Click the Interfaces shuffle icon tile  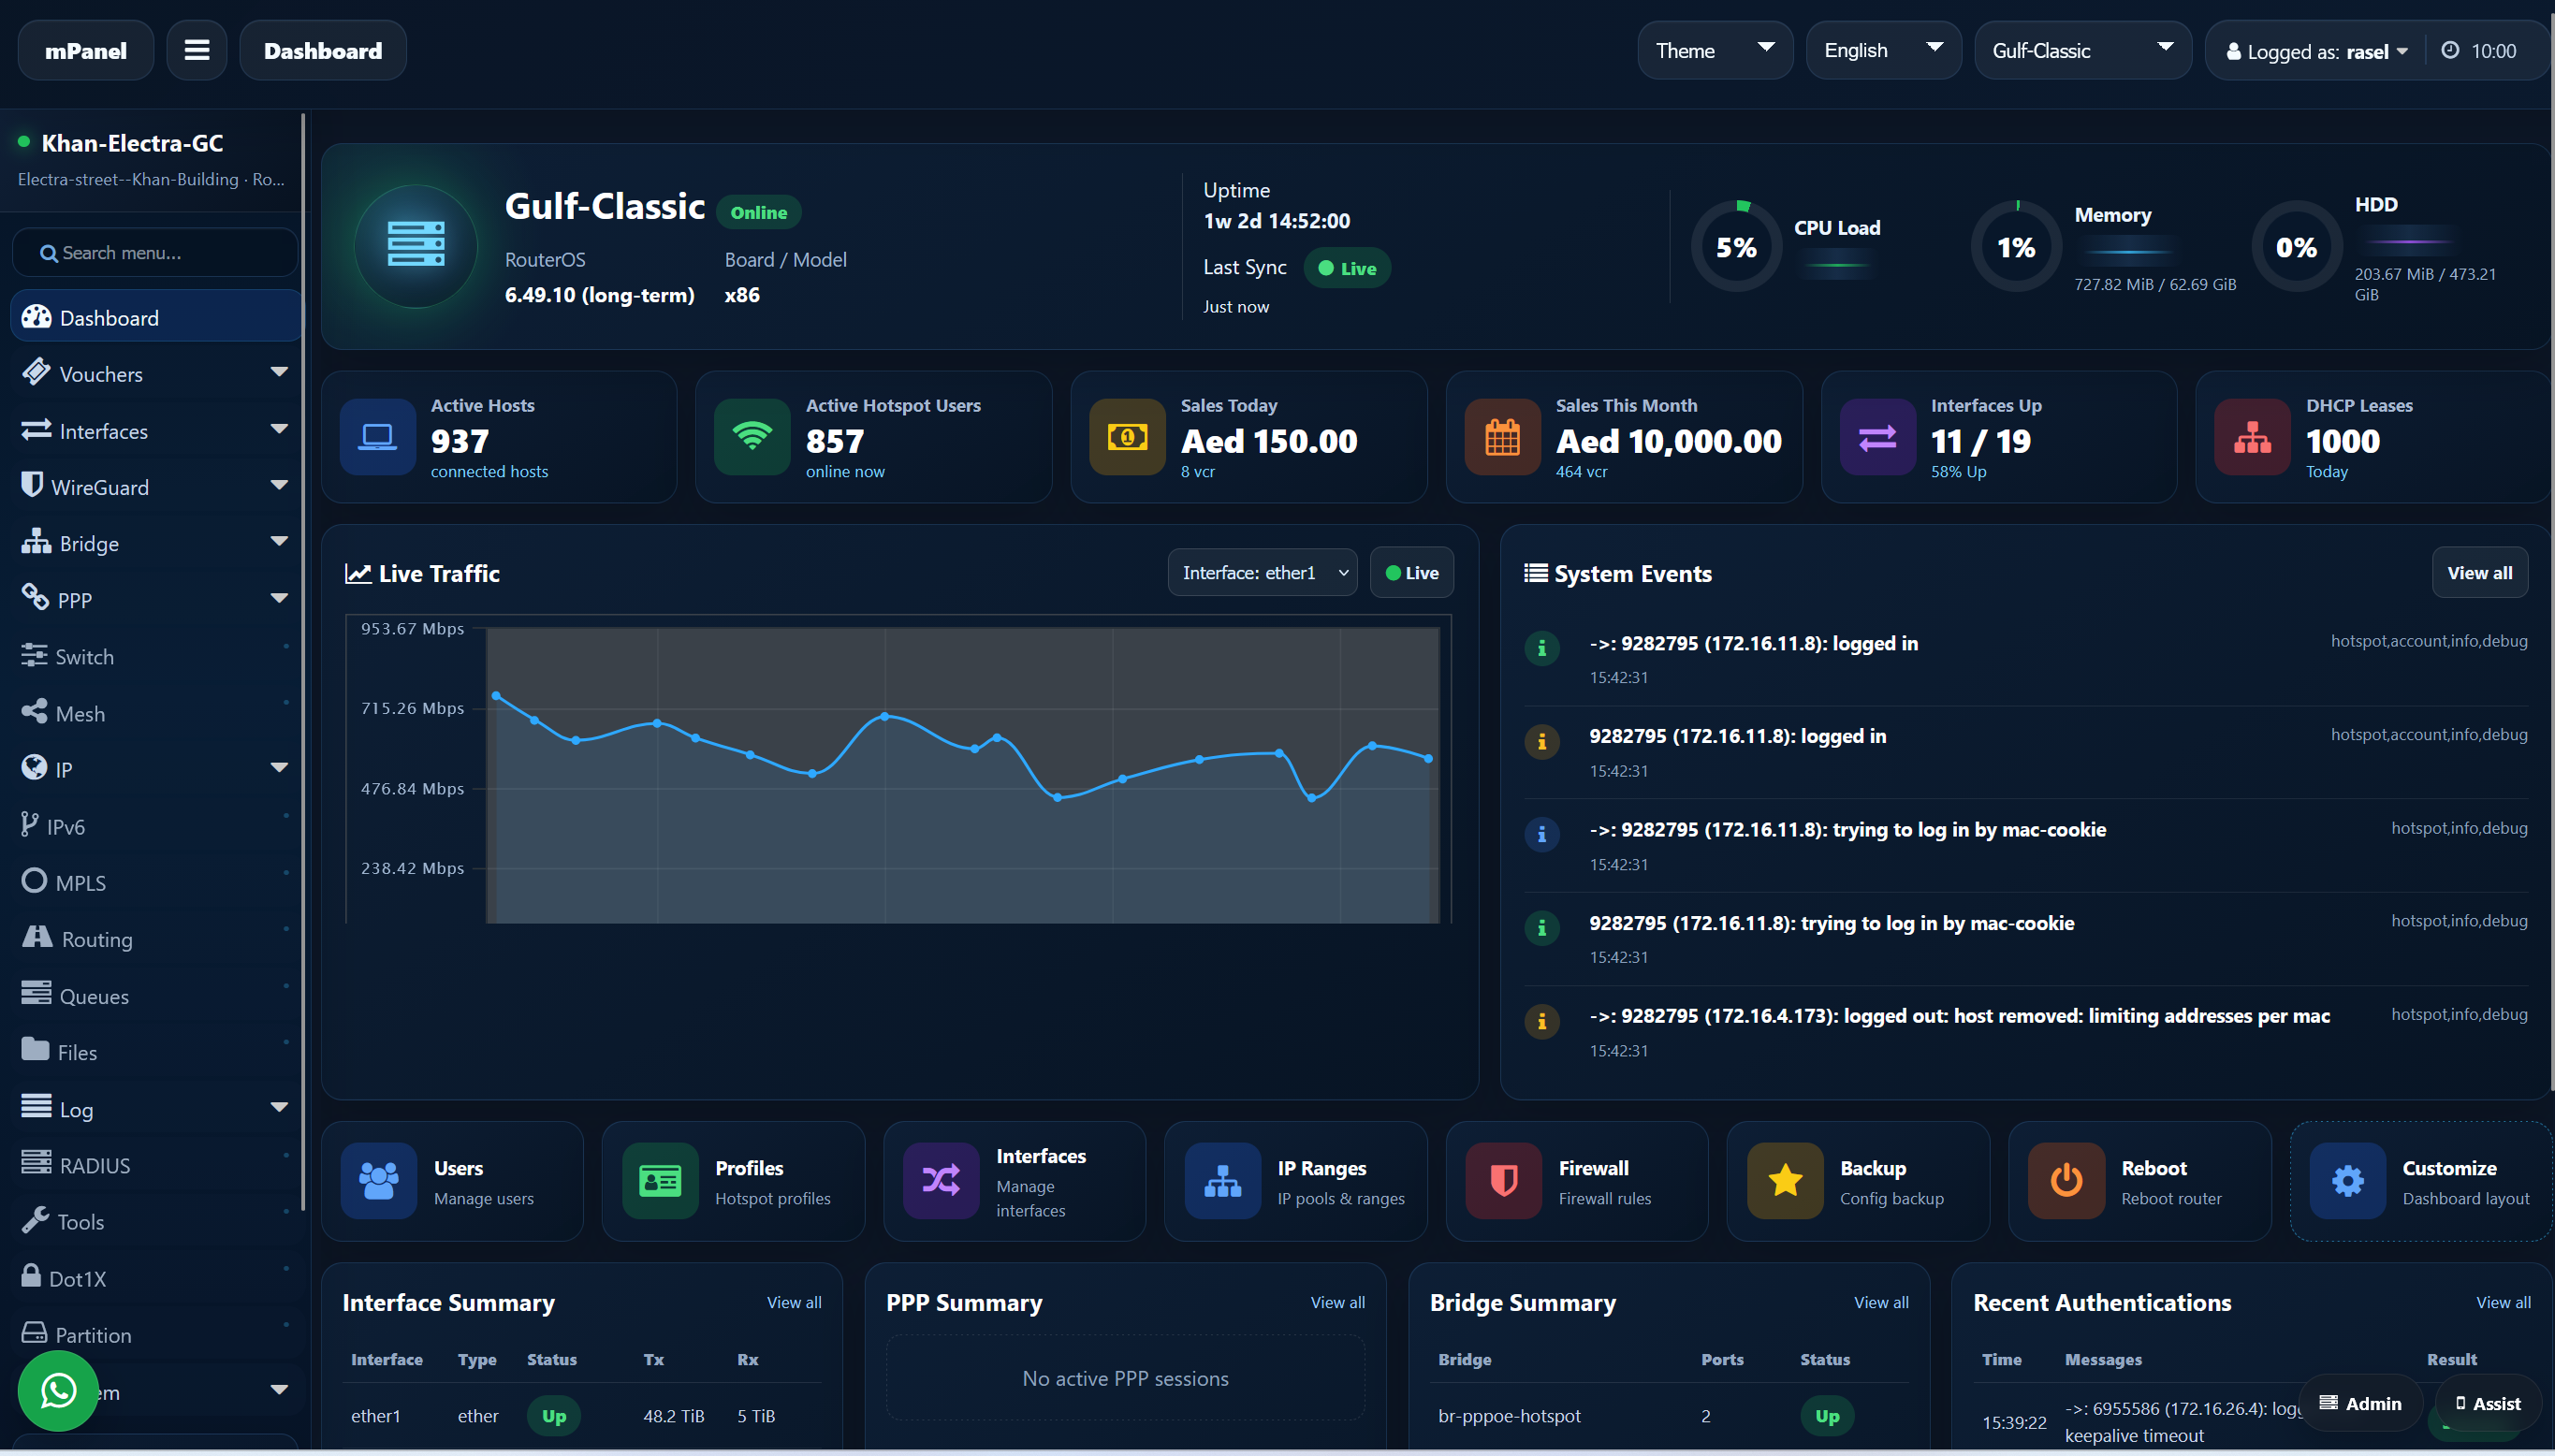[941, 1181]
